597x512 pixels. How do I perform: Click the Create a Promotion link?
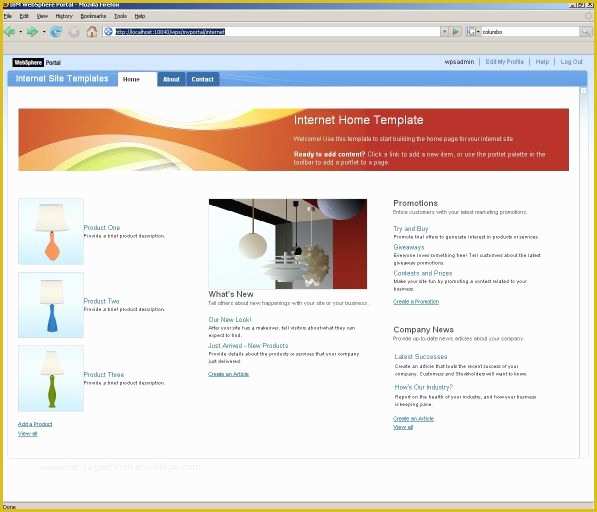pyautogui.click(x=416, y=301)
